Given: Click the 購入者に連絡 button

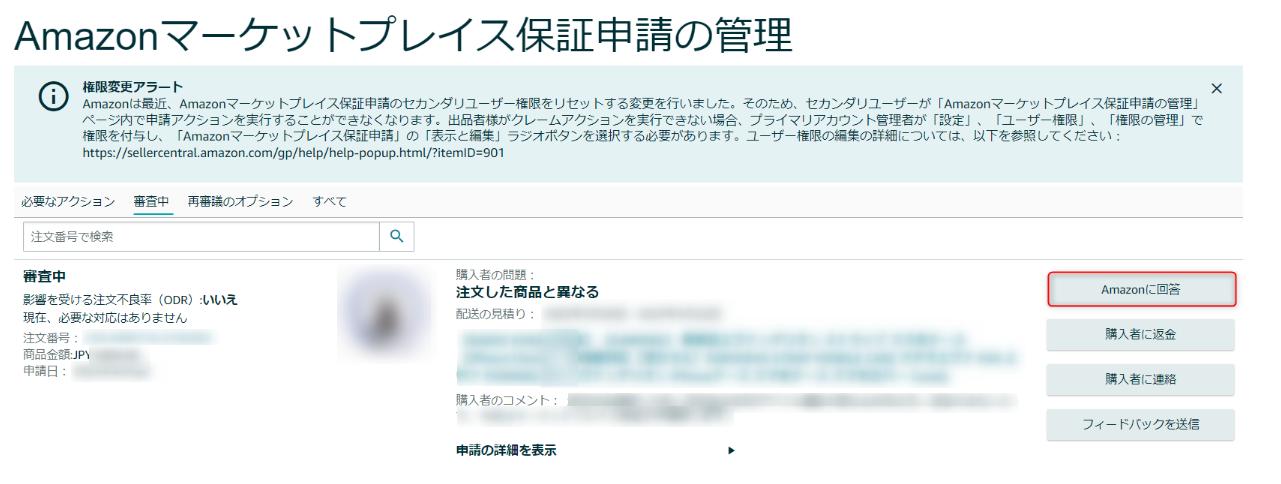Looking at the screenshot, I should click(1141, 379).
